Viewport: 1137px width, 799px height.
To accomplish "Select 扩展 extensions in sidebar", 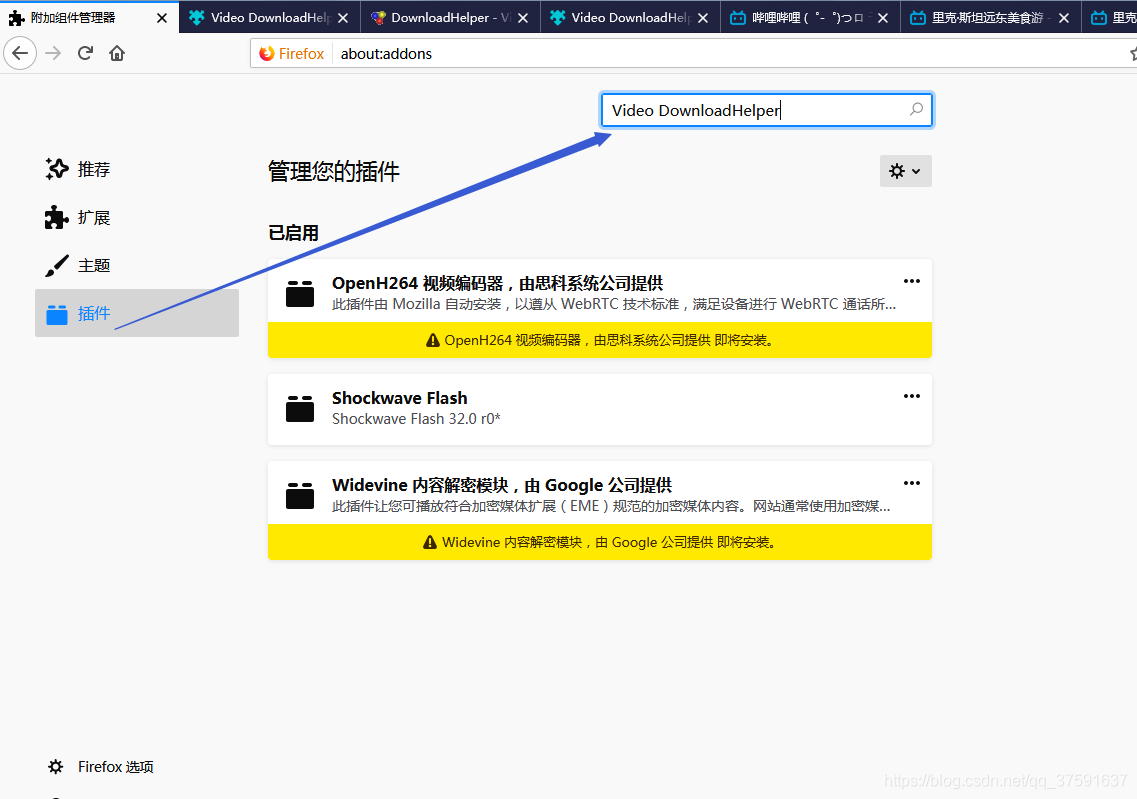I will pos(136,218).
